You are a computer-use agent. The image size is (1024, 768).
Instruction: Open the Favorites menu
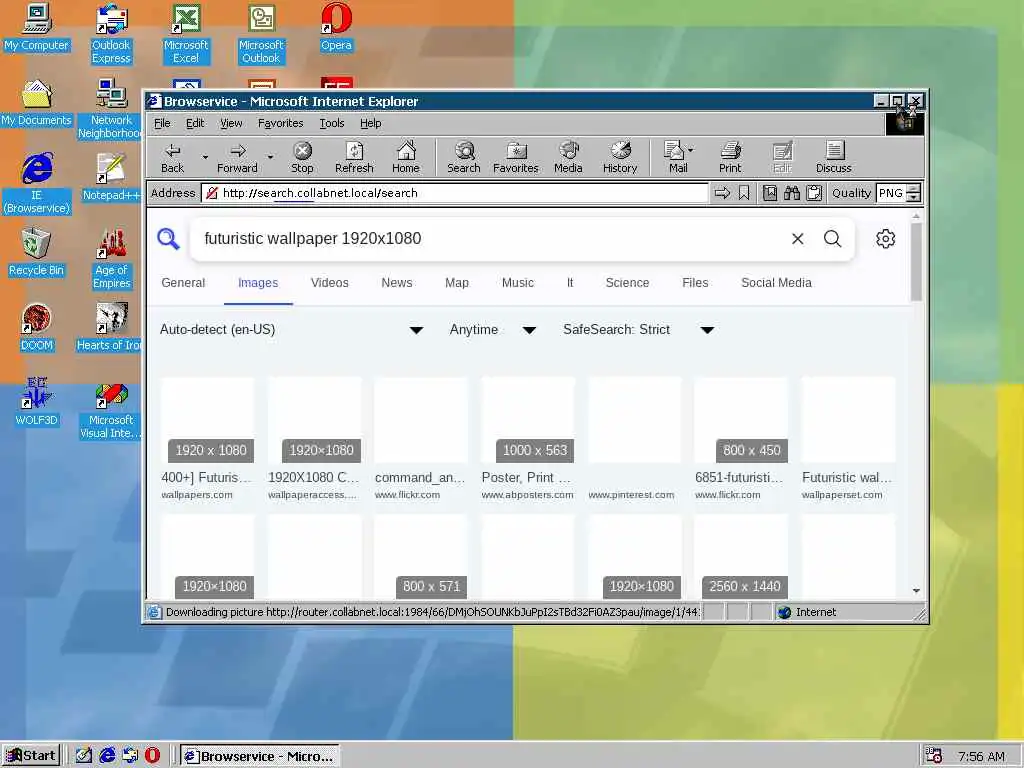point(280,123)
